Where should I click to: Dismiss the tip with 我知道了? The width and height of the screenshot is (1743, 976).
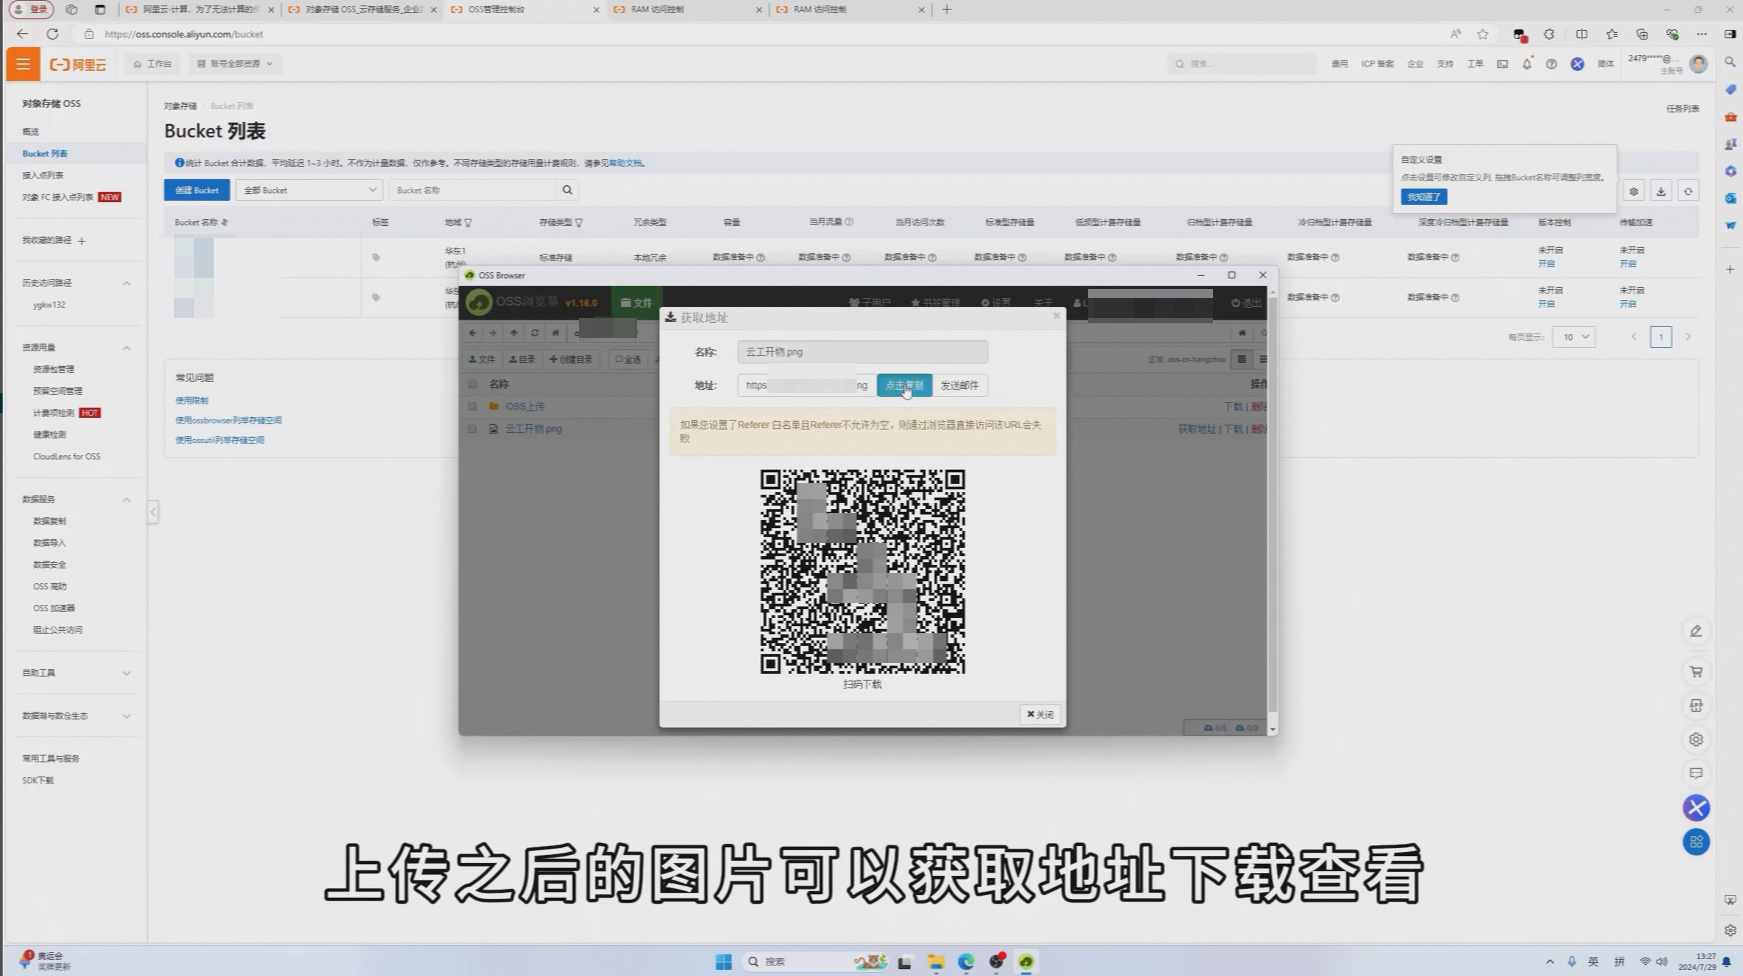(1424, 197)
